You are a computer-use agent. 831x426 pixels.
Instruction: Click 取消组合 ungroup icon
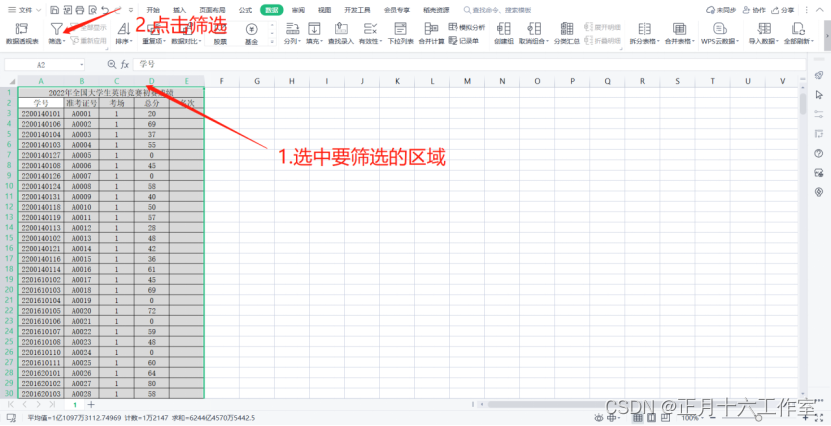(x=534, y=29)
